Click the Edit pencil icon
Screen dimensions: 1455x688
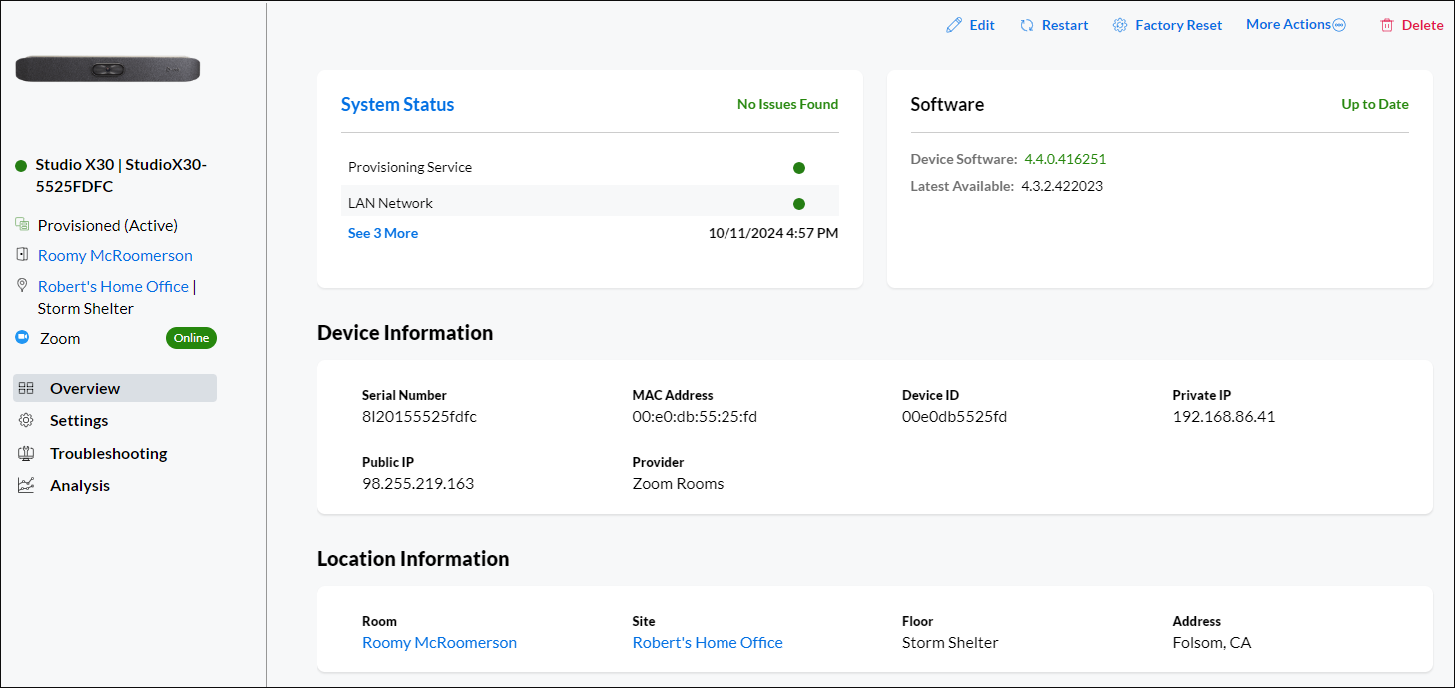coord(954,25)
